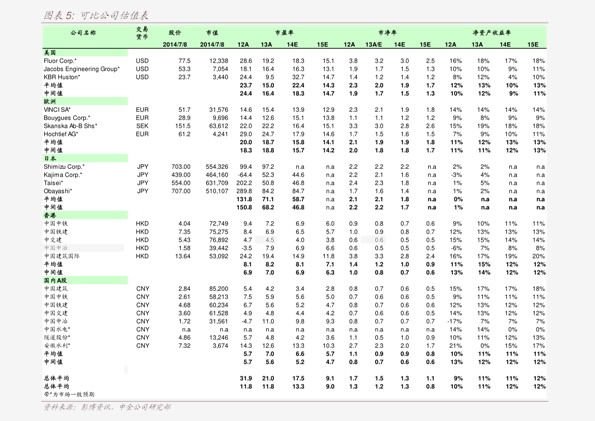Select the Skanska Ab-B Shs row label

pyautogui.click(x=70, y=126)
